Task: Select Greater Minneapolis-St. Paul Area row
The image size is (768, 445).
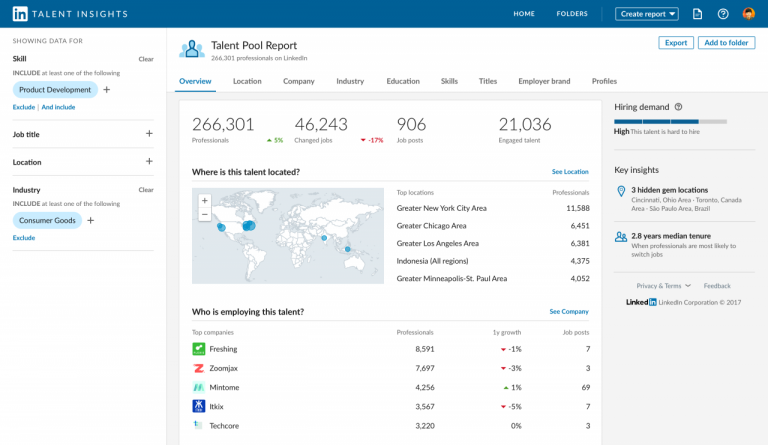Action: tap(493, 279)
